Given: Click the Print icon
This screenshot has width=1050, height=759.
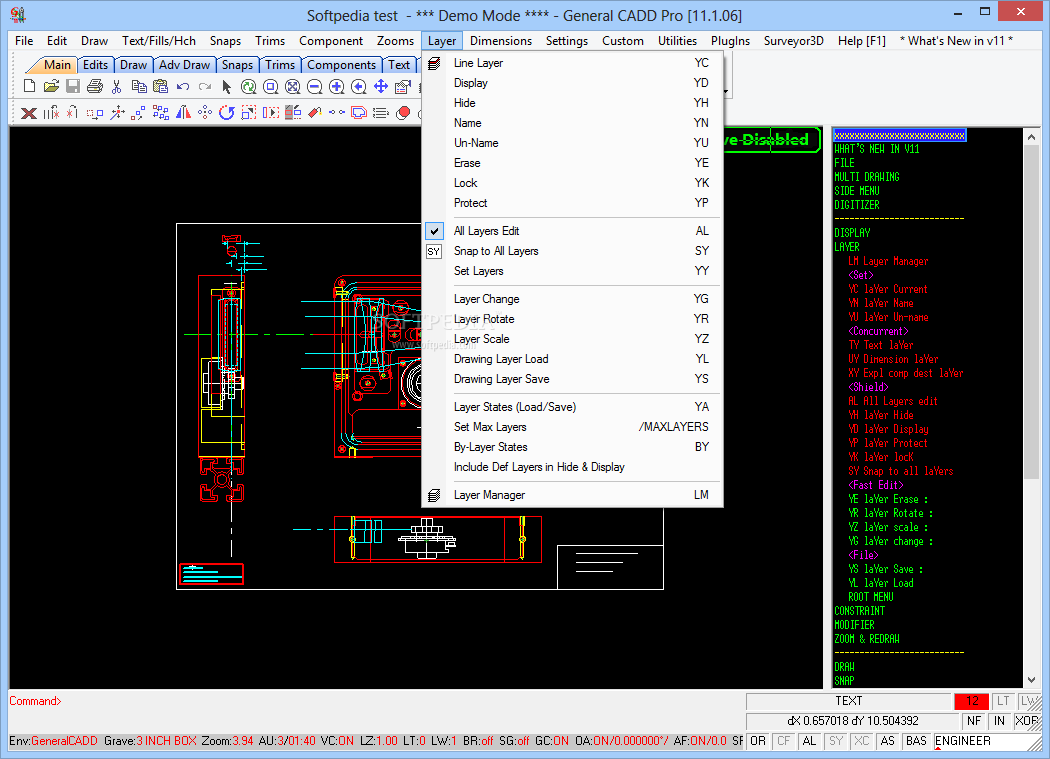Looking at the screenshot, I should [x=94, y=86].
